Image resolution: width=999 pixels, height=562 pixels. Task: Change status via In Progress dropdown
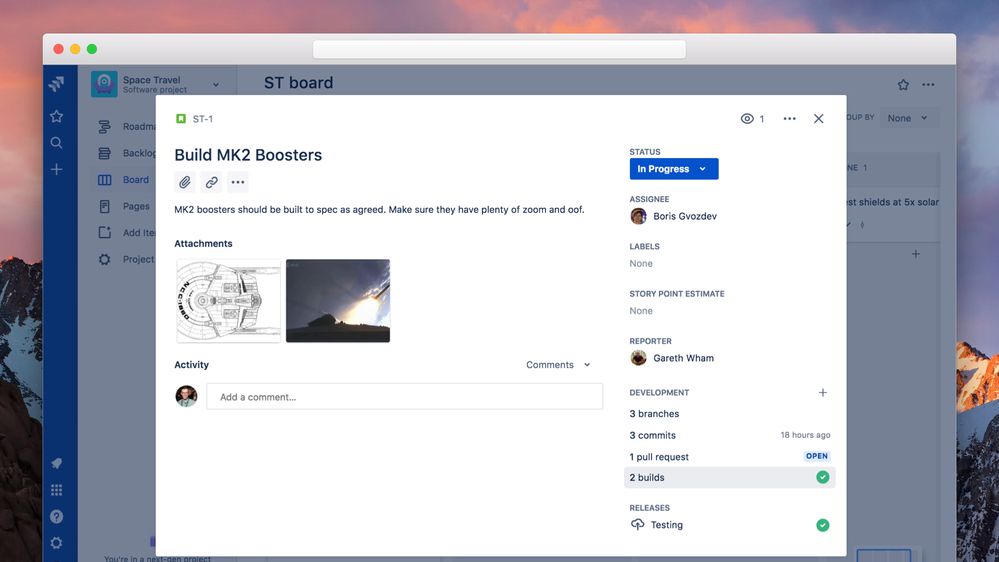point(673,169)
